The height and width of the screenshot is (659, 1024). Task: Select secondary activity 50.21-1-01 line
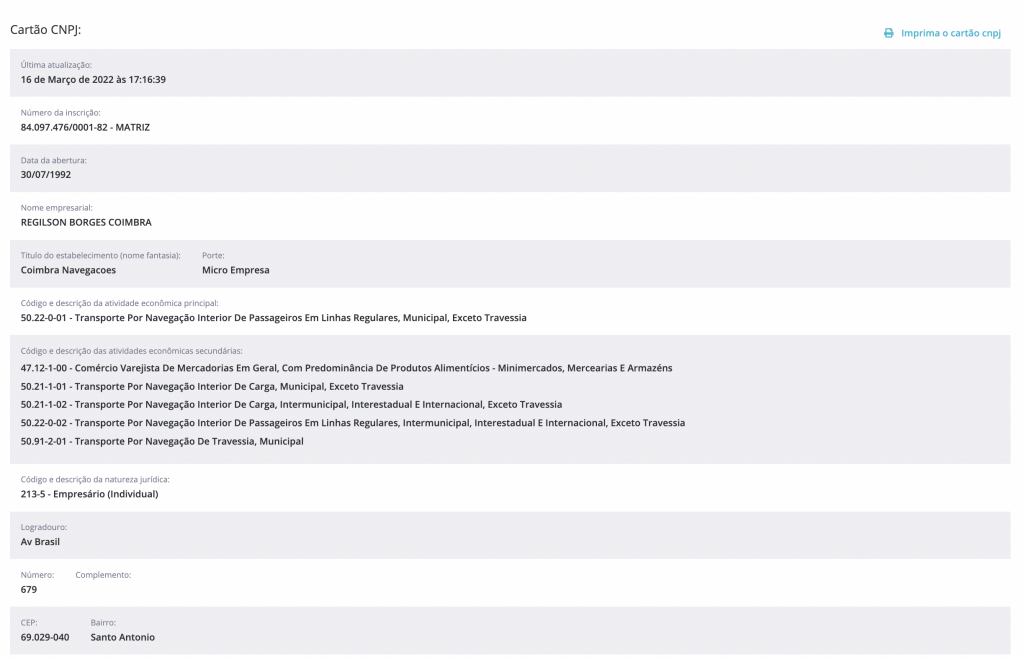212,386
